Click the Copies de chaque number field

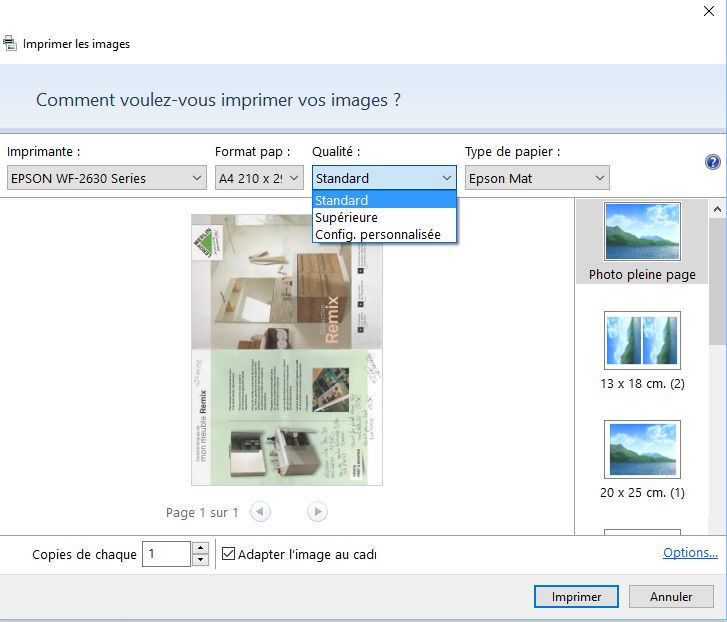pos(166,553)
